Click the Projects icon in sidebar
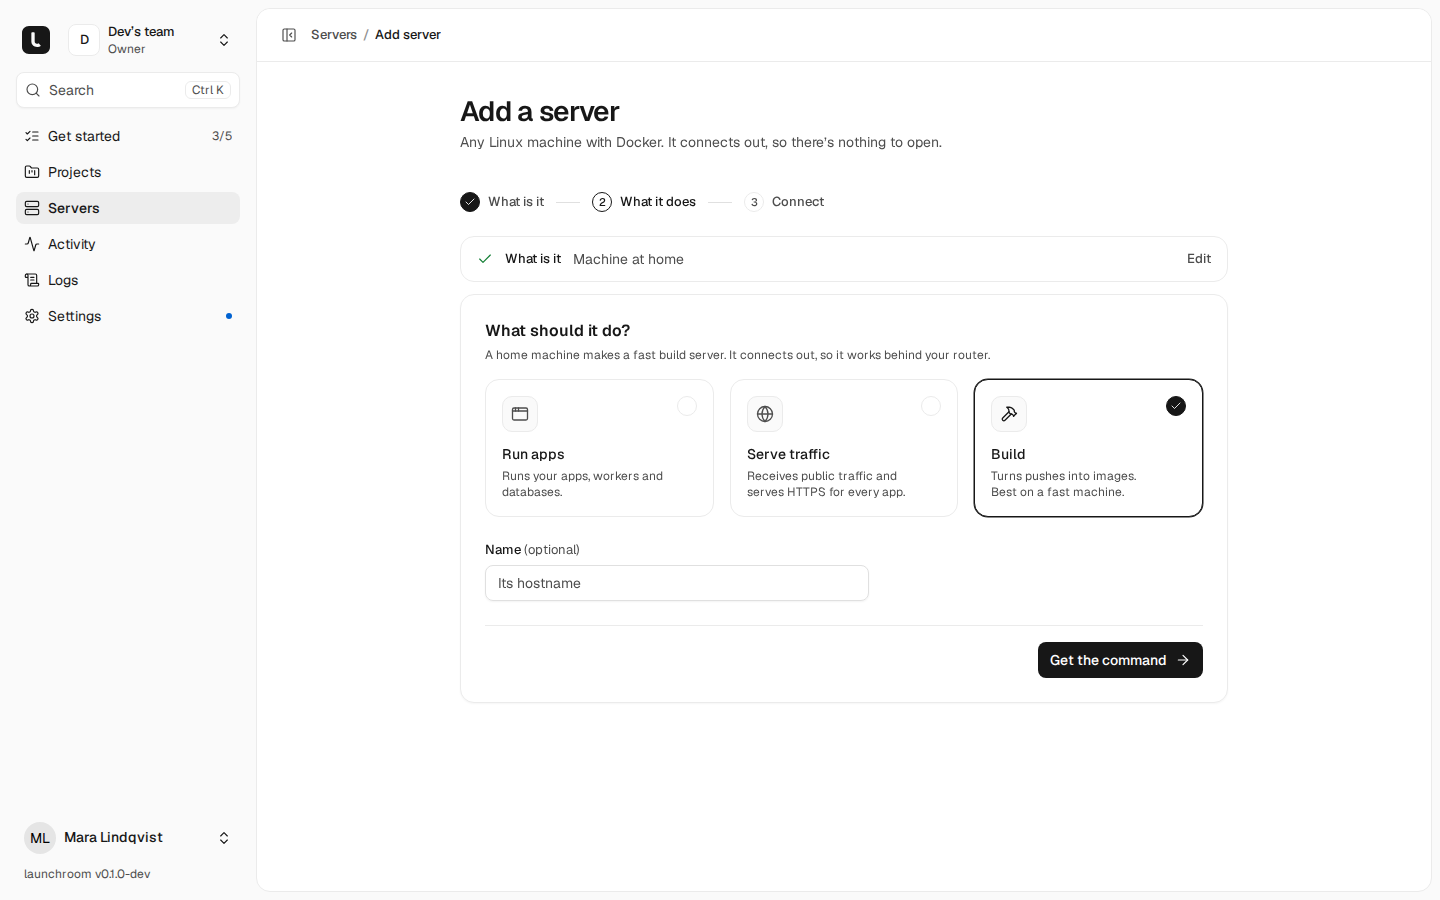Viewport: 1440px width, 900px height. 32,172
